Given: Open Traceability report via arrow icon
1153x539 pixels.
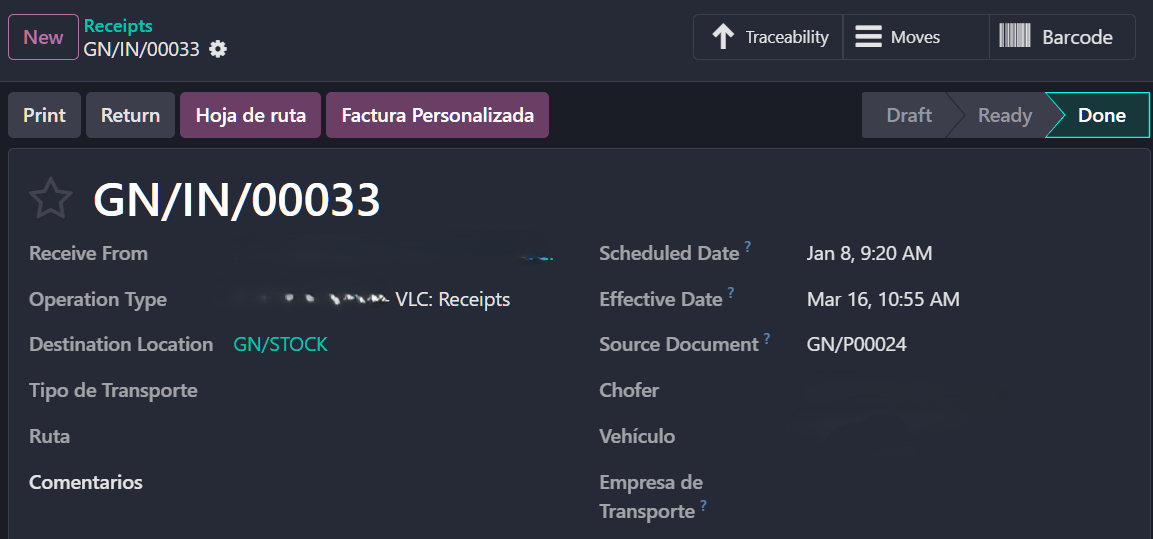Looking at the screenshot, I should 723,37.
